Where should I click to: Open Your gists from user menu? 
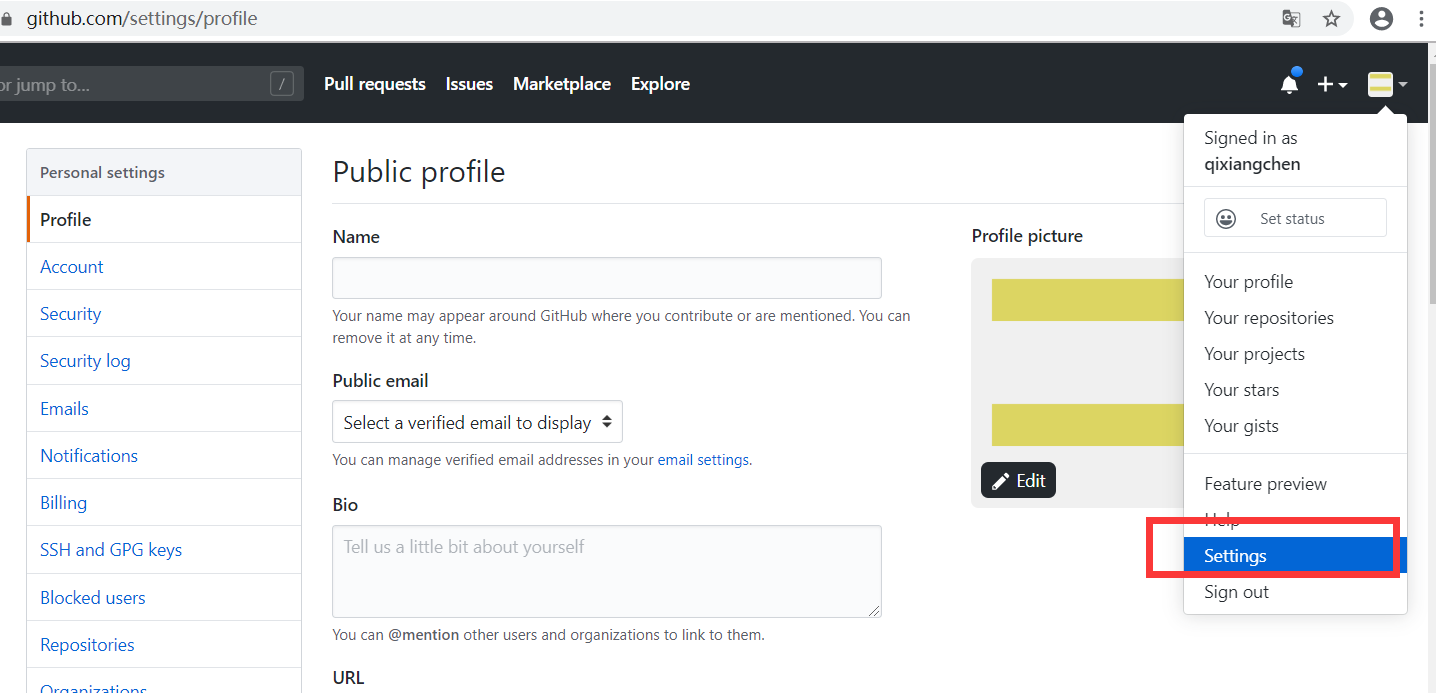point(1295,426)
